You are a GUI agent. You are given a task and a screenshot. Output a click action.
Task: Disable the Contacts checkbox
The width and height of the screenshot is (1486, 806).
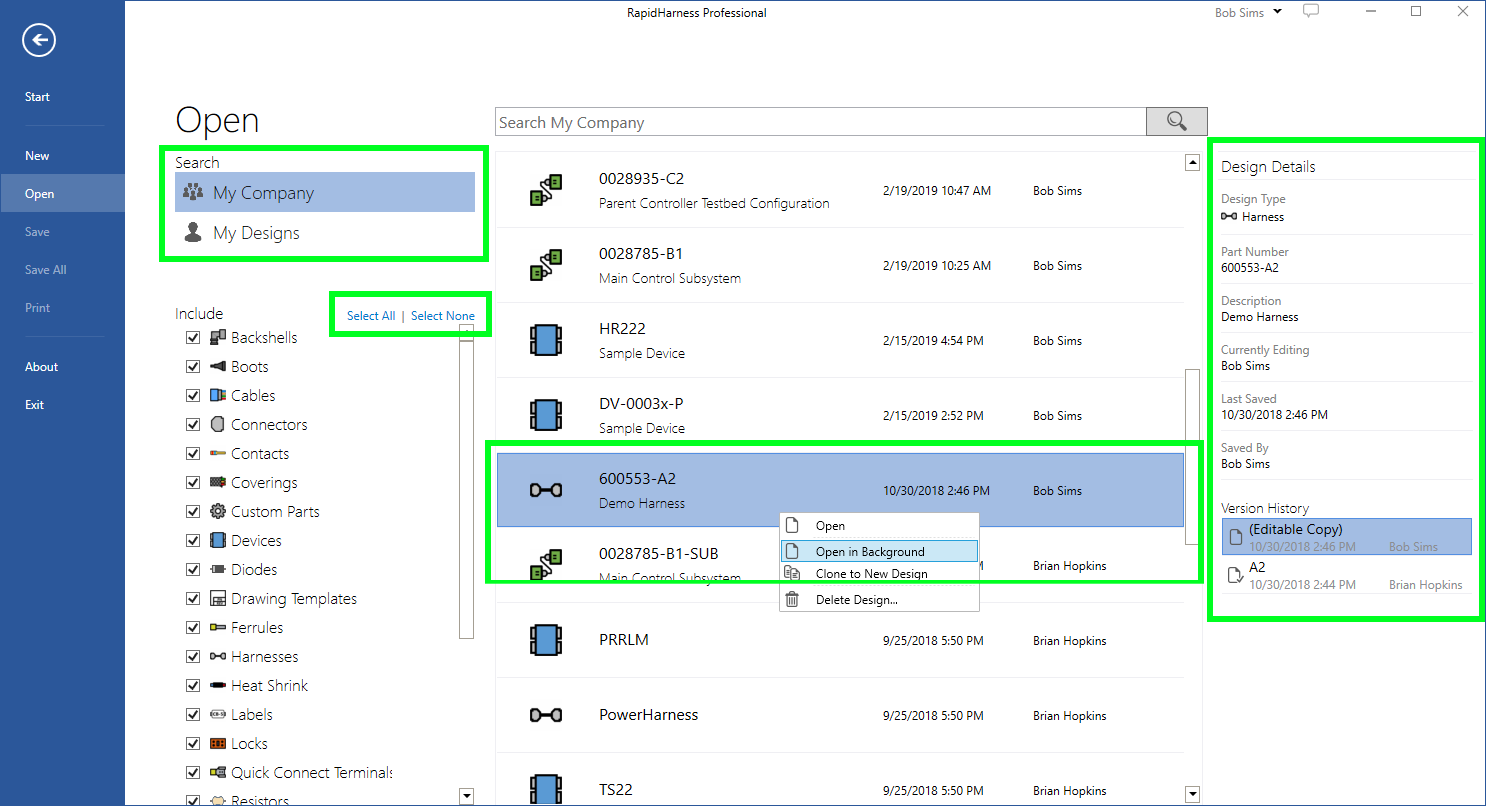[x=194, y=454]
